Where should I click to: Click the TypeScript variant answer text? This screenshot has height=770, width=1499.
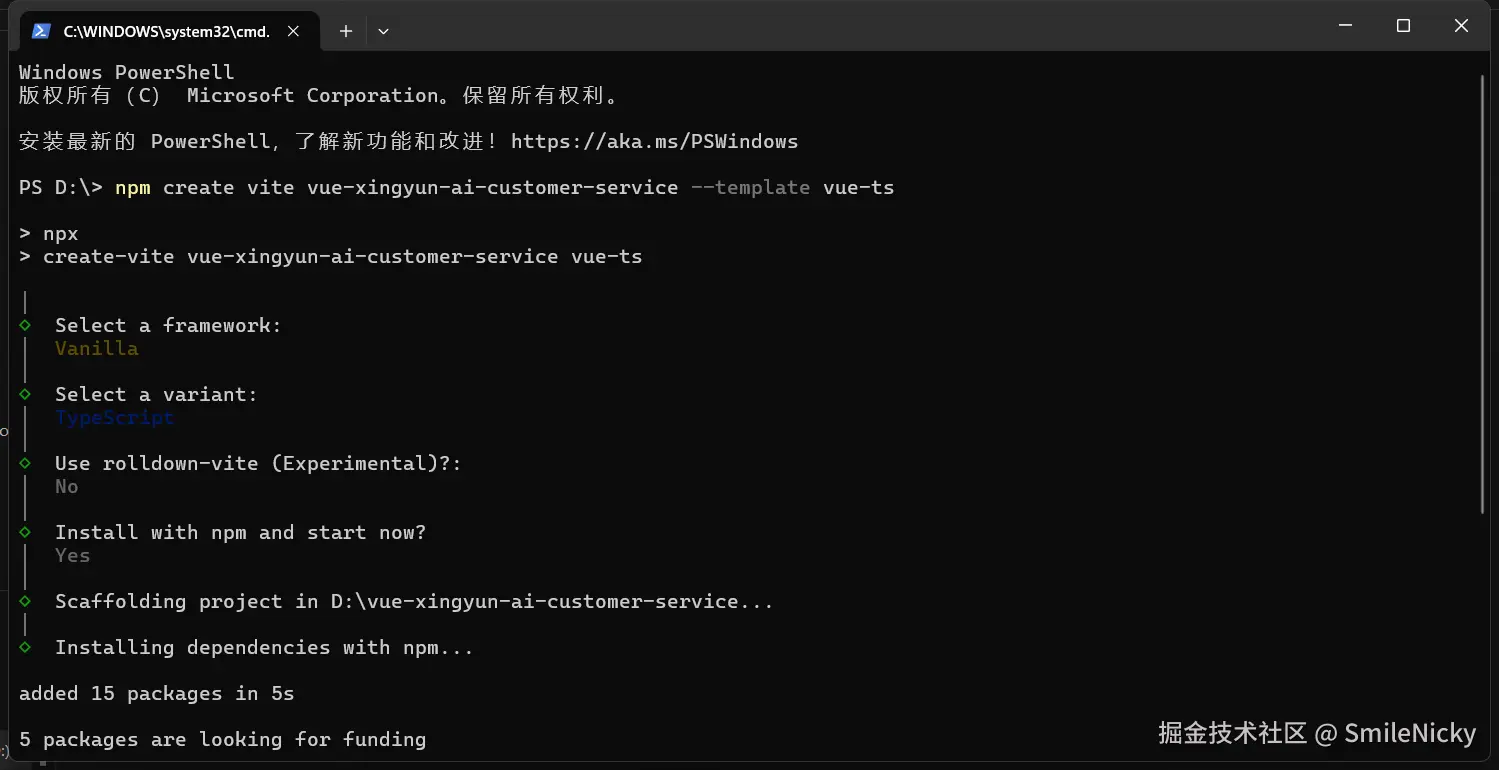pos(115,418)
